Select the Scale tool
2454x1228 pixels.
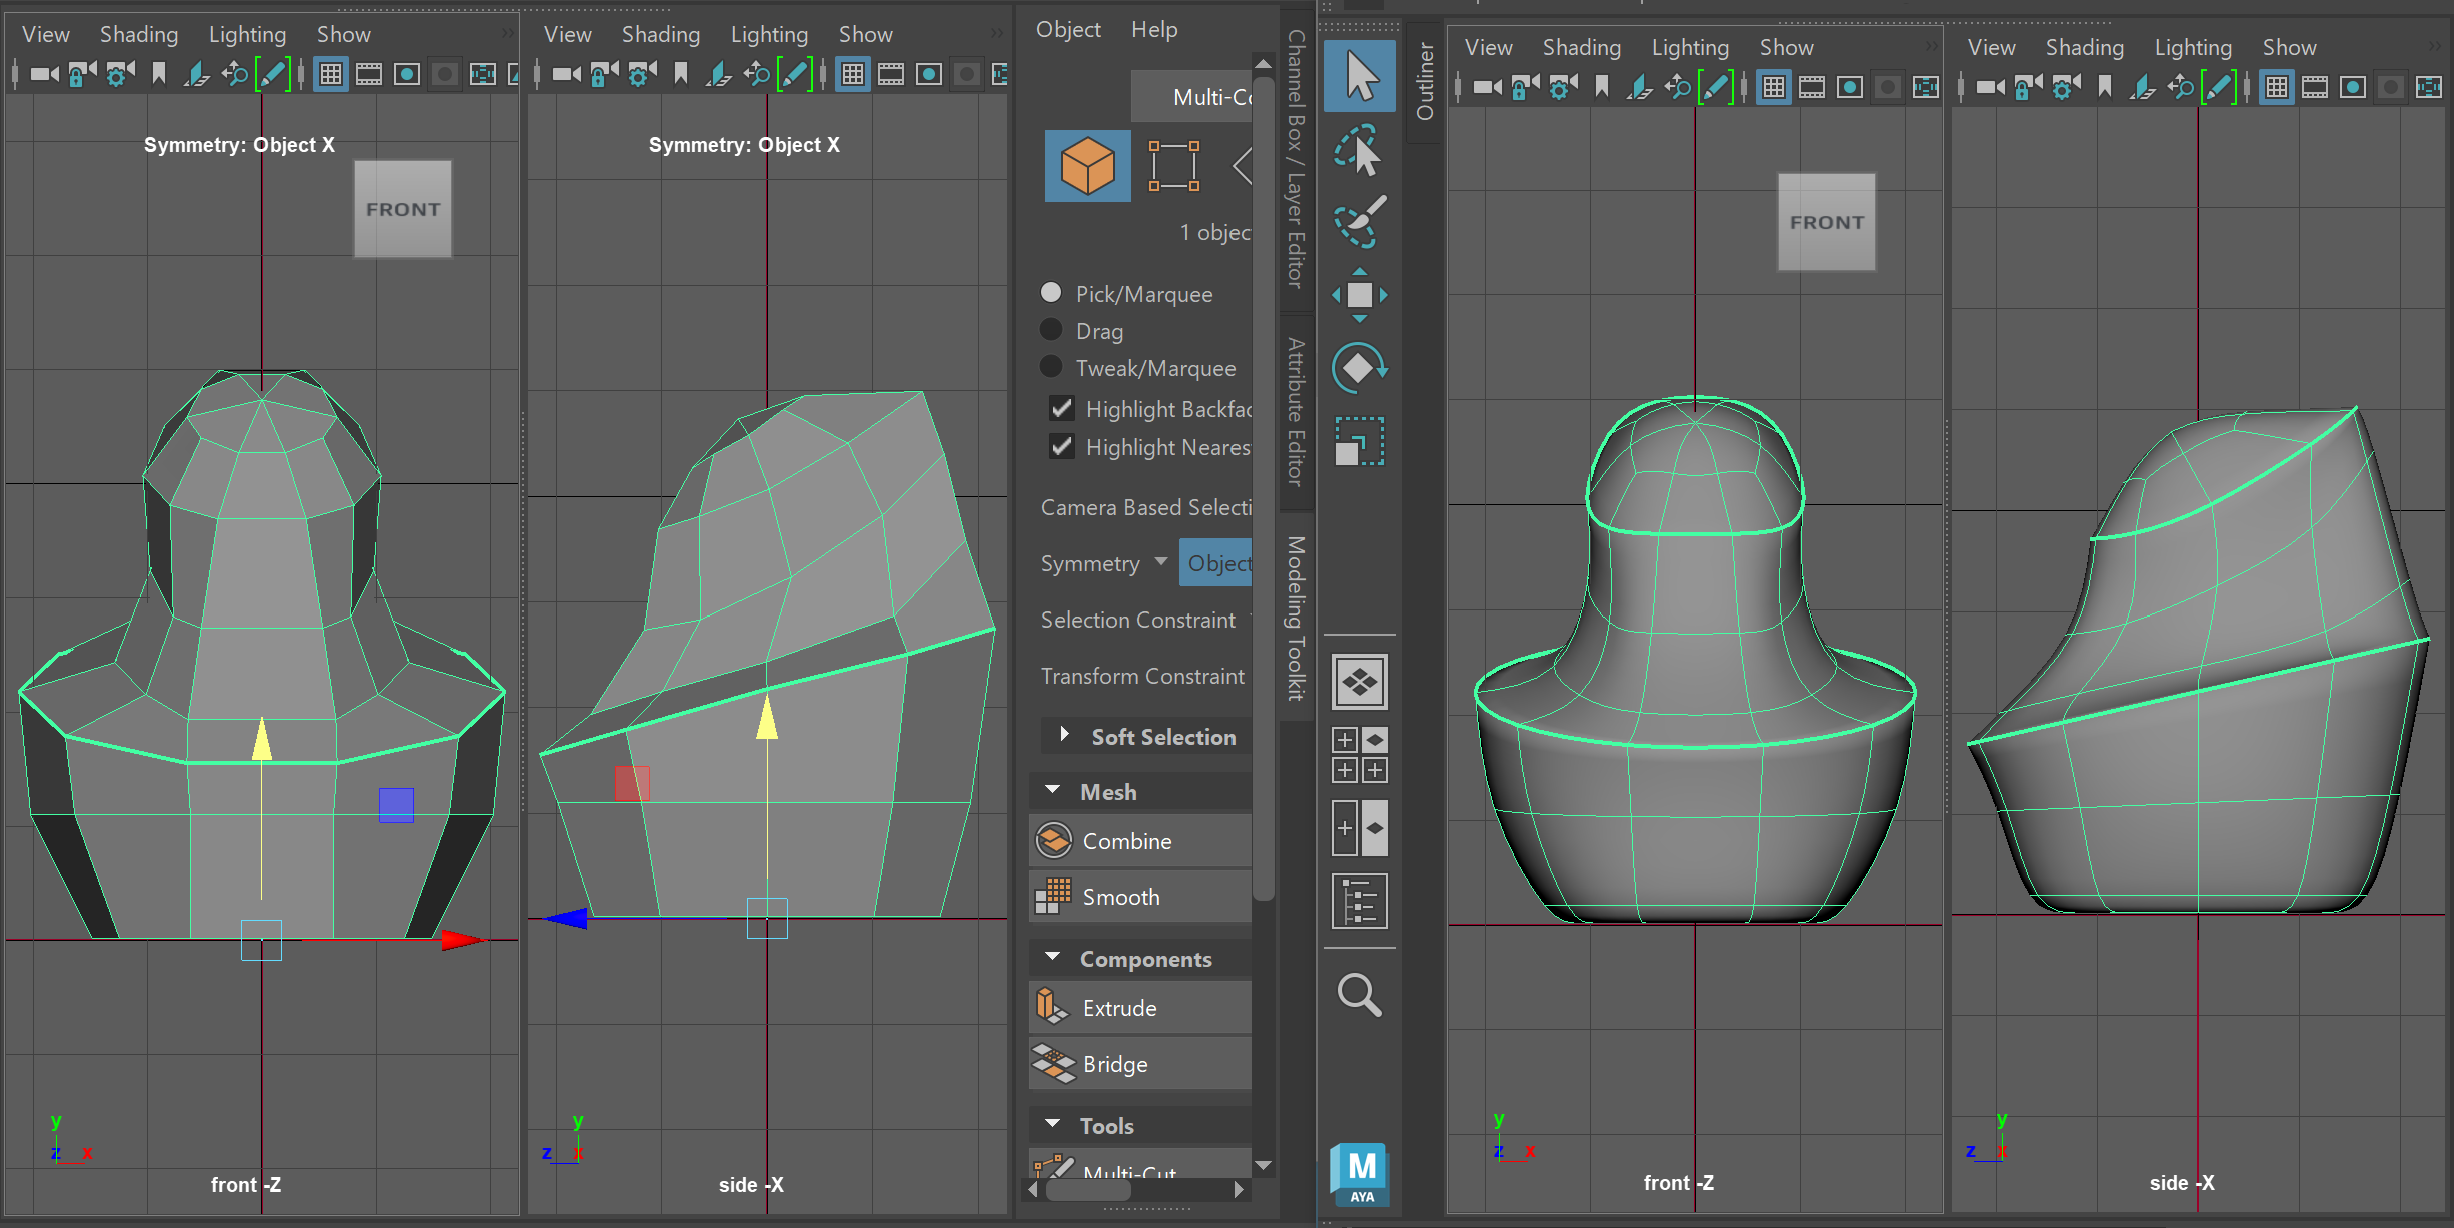click(x=1359, y=441)
